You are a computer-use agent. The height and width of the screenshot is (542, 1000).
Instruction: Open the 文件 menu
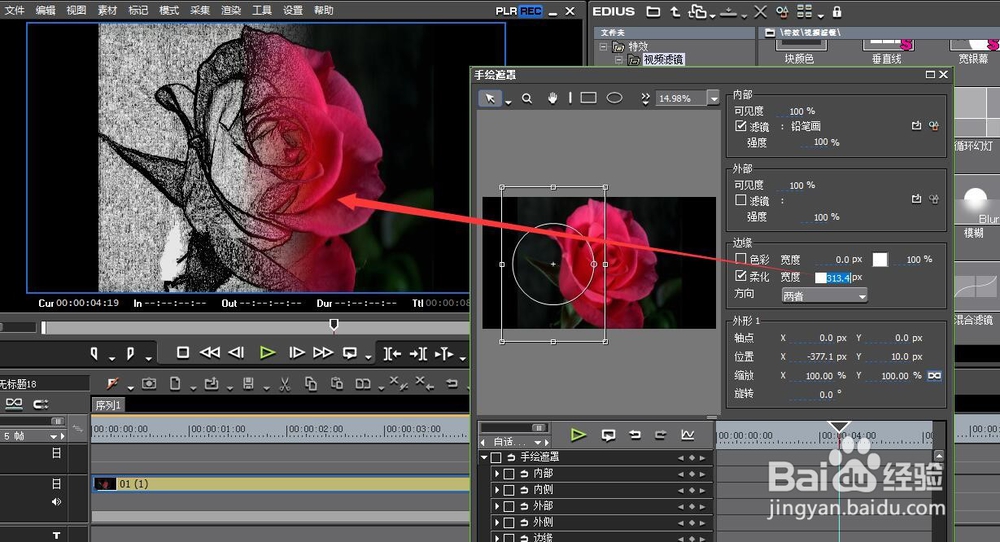14,10
